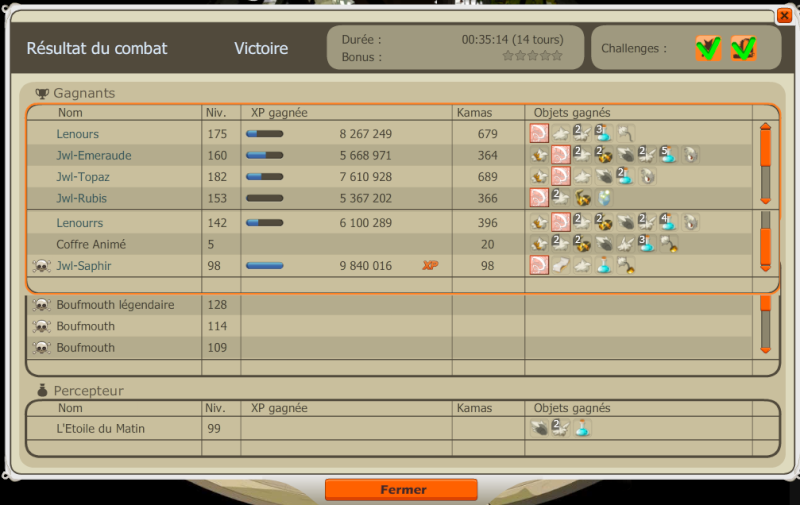Select the dark horn in L'Etoile du Matin's loot

coord(539,428)
